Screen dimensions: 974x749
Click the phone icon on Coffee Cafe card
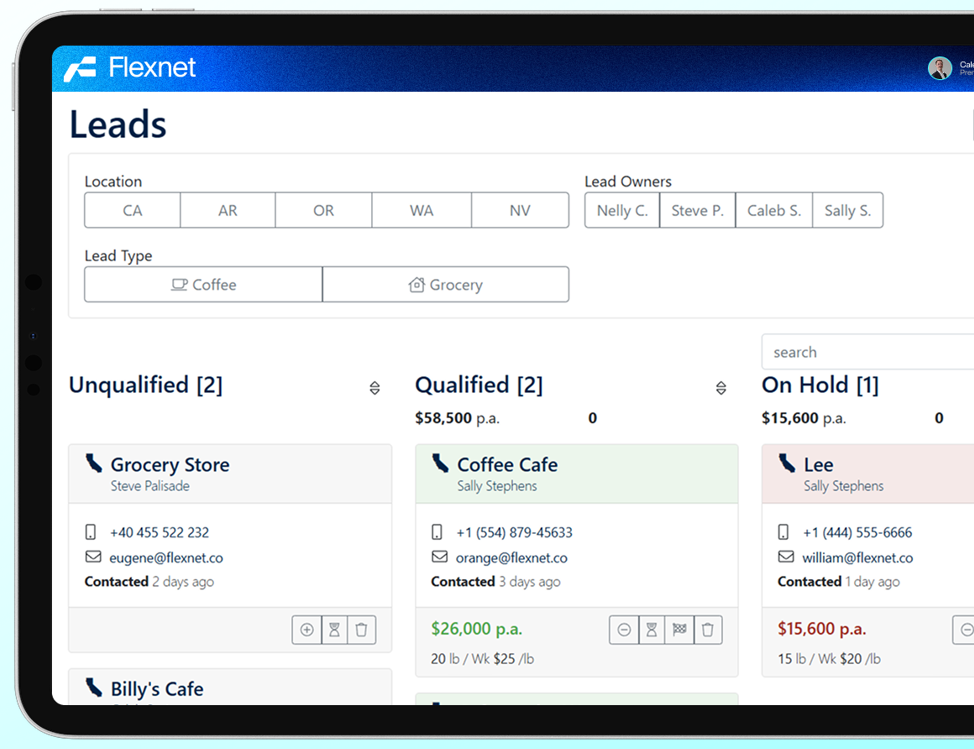tap(437, 532)
